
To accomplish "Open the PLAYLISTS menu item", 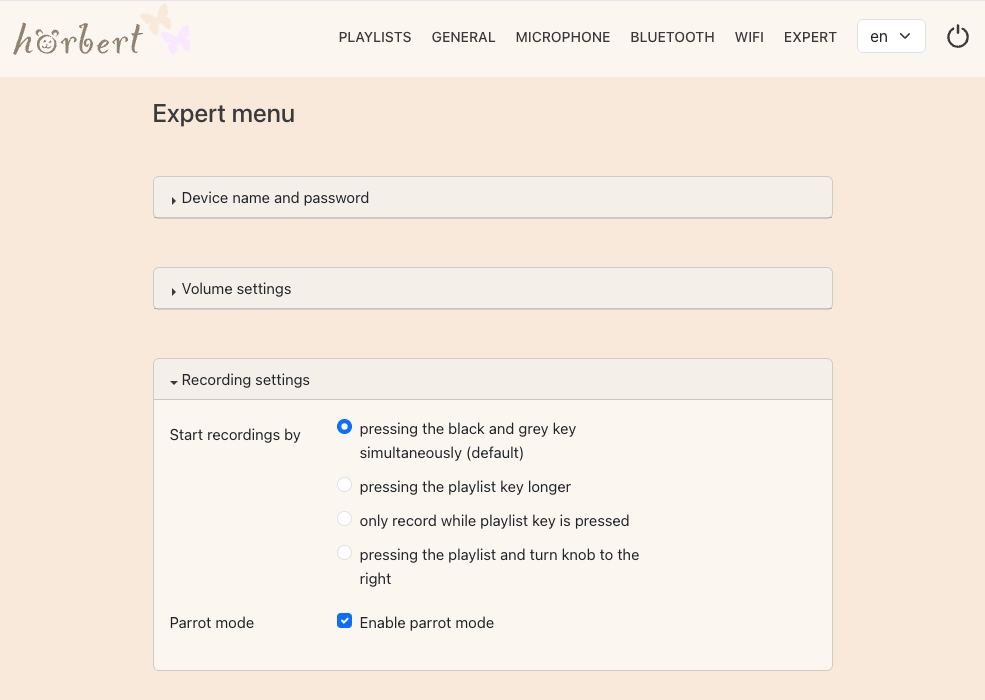I will point(375,37).
